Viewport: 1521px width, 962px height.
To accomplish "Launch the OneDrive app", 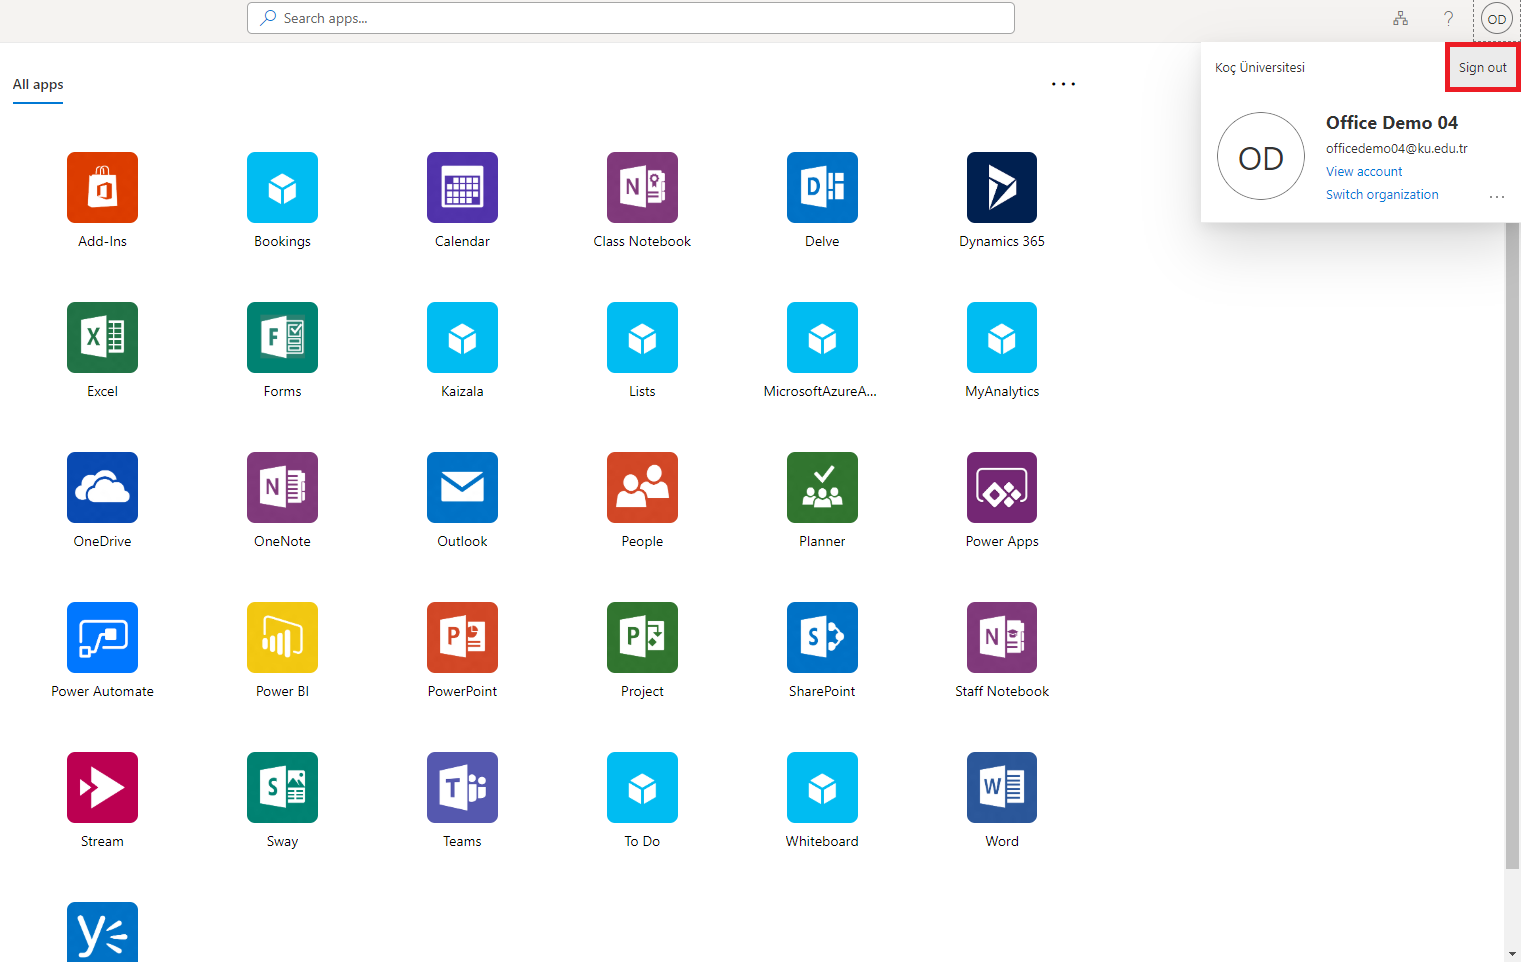I will tap(102, 488).
